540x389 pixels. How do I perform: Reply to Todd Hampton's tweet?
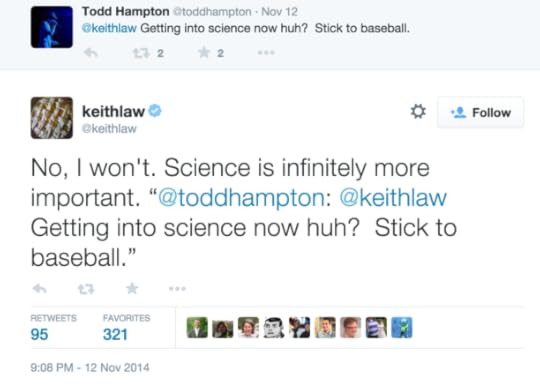tap(91, 53)
